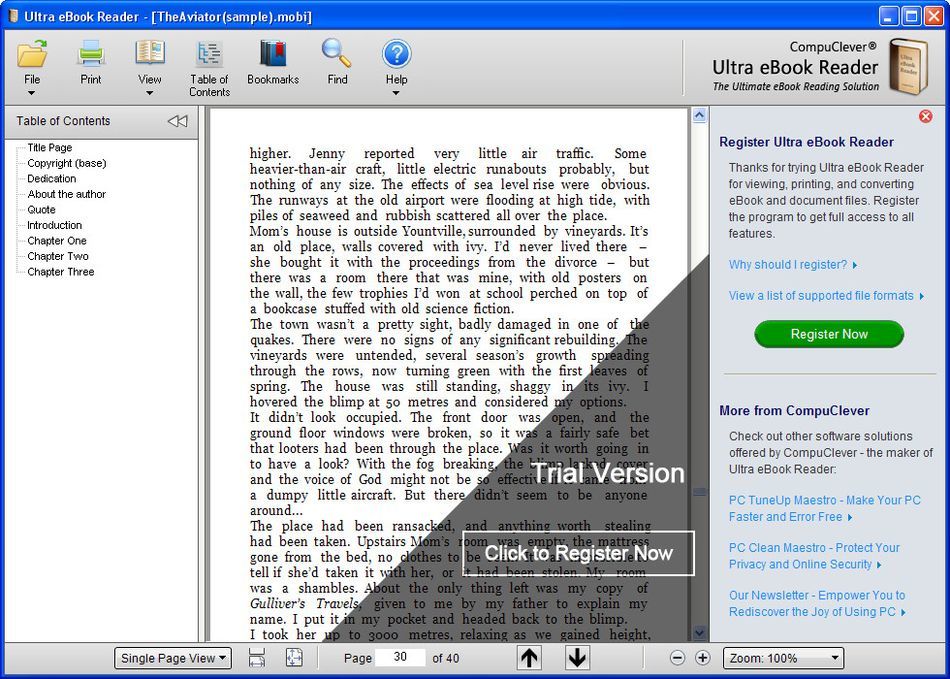Open the Zoom level dropdown
Image resolution: width=950 pixels, height=679 pixels.
[x=783, y=658]
